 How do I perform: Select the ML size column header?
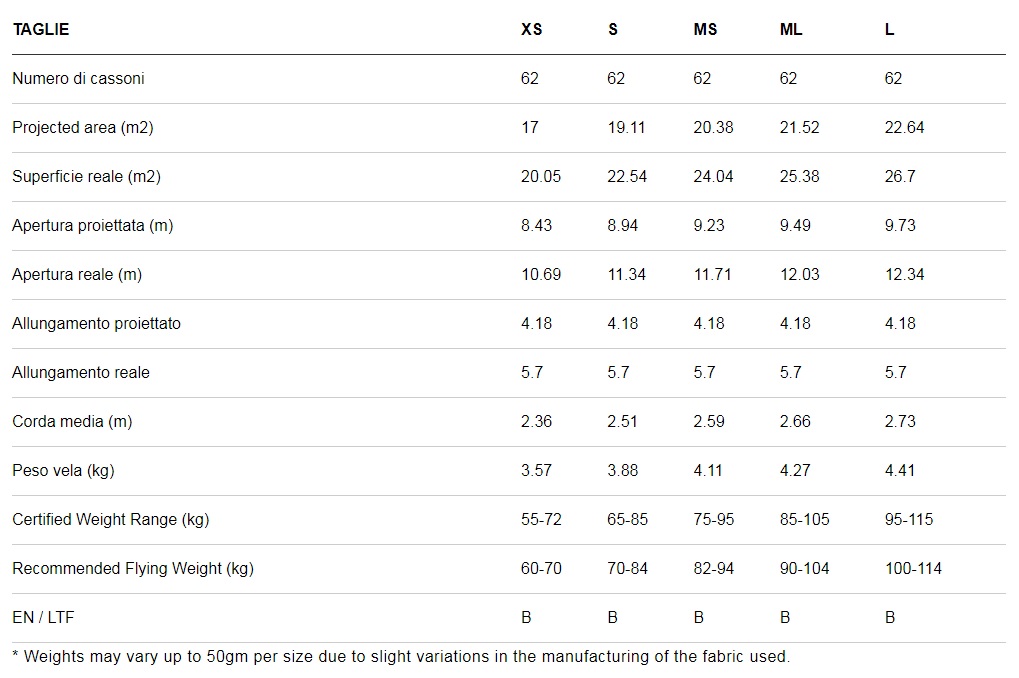click(x=791, y=29)
